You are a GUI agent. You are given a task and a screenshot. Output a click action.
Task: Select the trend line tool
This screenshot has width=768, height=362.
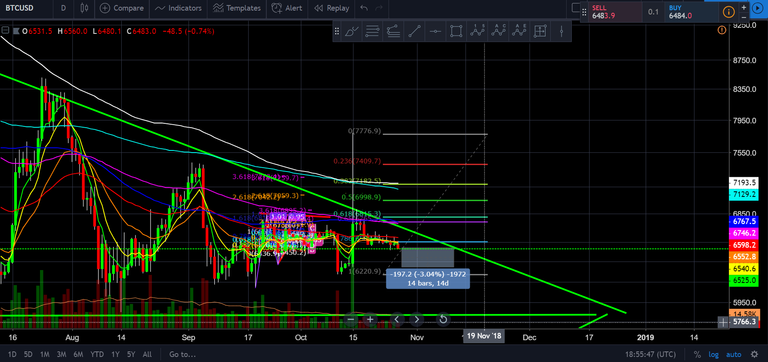point(414,31)
